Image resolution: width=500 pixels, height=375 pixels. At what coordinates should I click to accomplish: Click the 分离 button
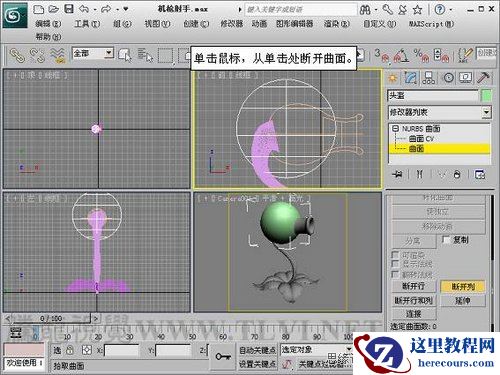pyautogui.click(x=413, y=241)
